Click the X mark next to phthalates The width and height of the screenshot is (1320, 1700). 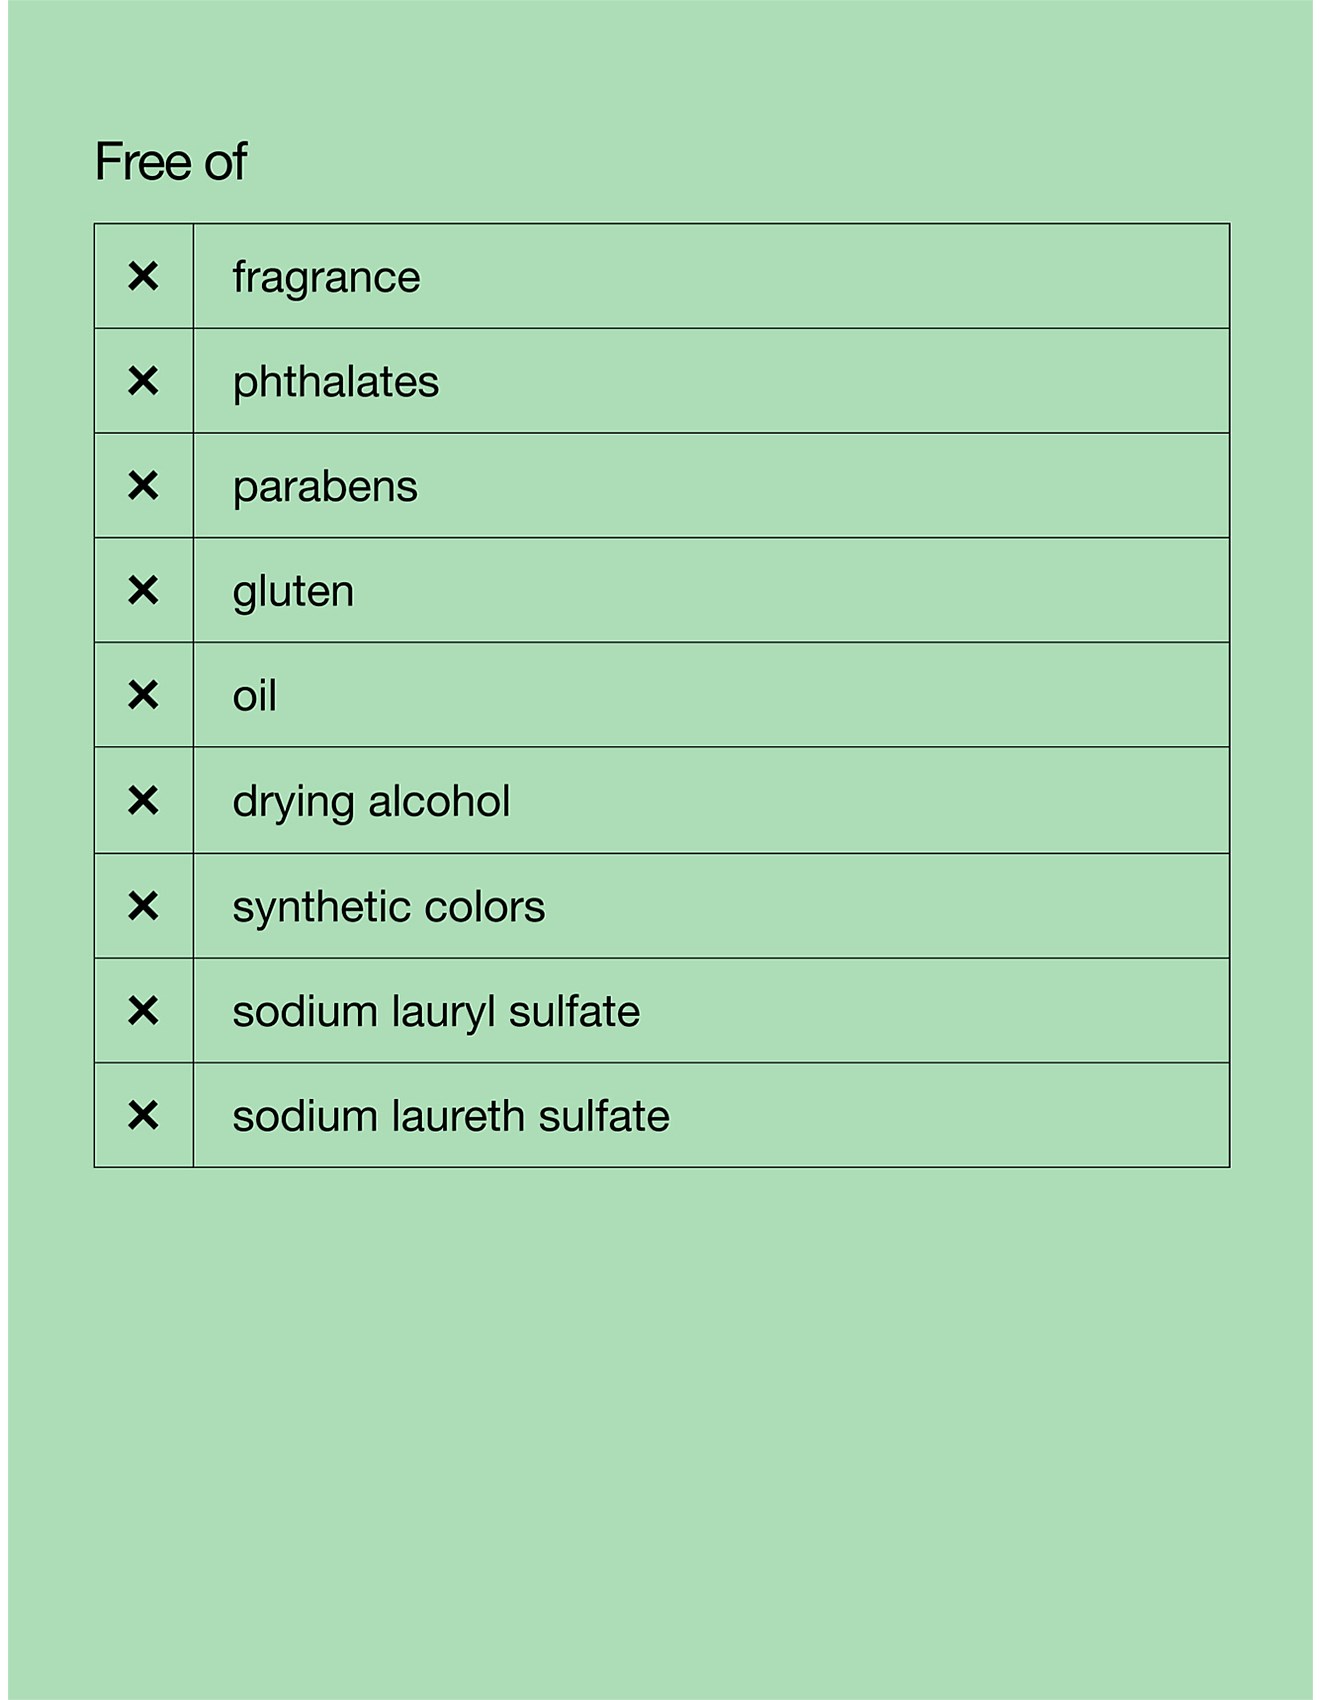click(143, 381)
